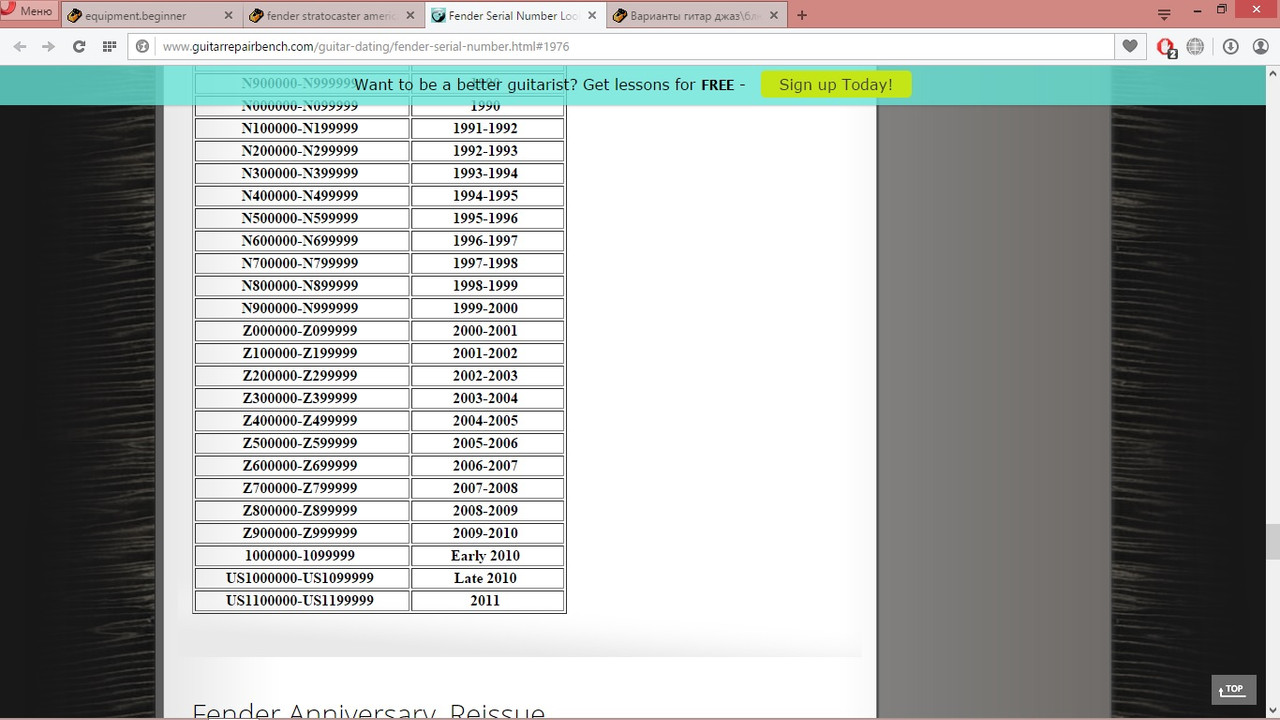
Task: Select the Z800000-Z899999 serial cell
Action: 301,511
